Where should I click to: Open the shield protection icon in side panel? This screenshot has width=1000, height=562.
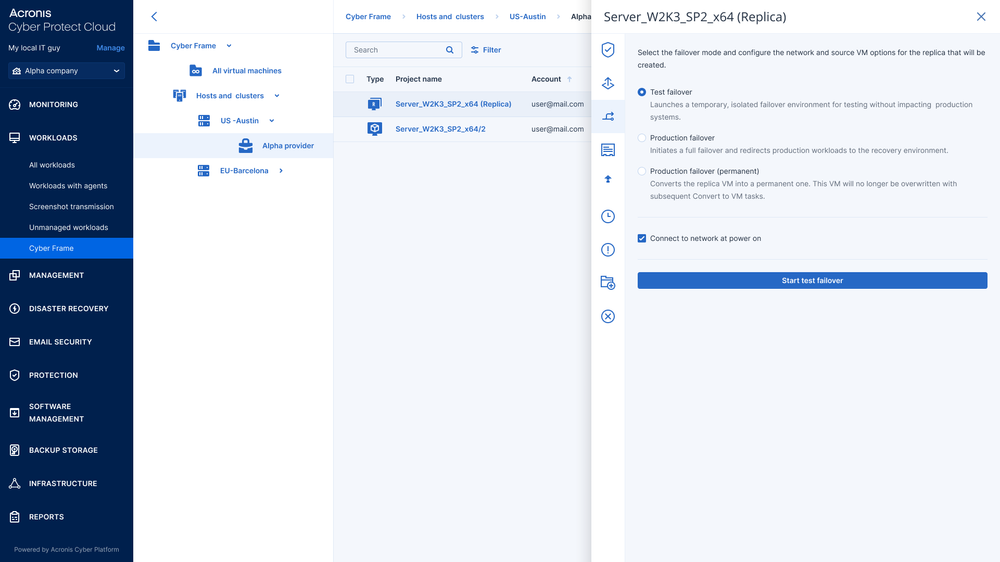(608, 50)
